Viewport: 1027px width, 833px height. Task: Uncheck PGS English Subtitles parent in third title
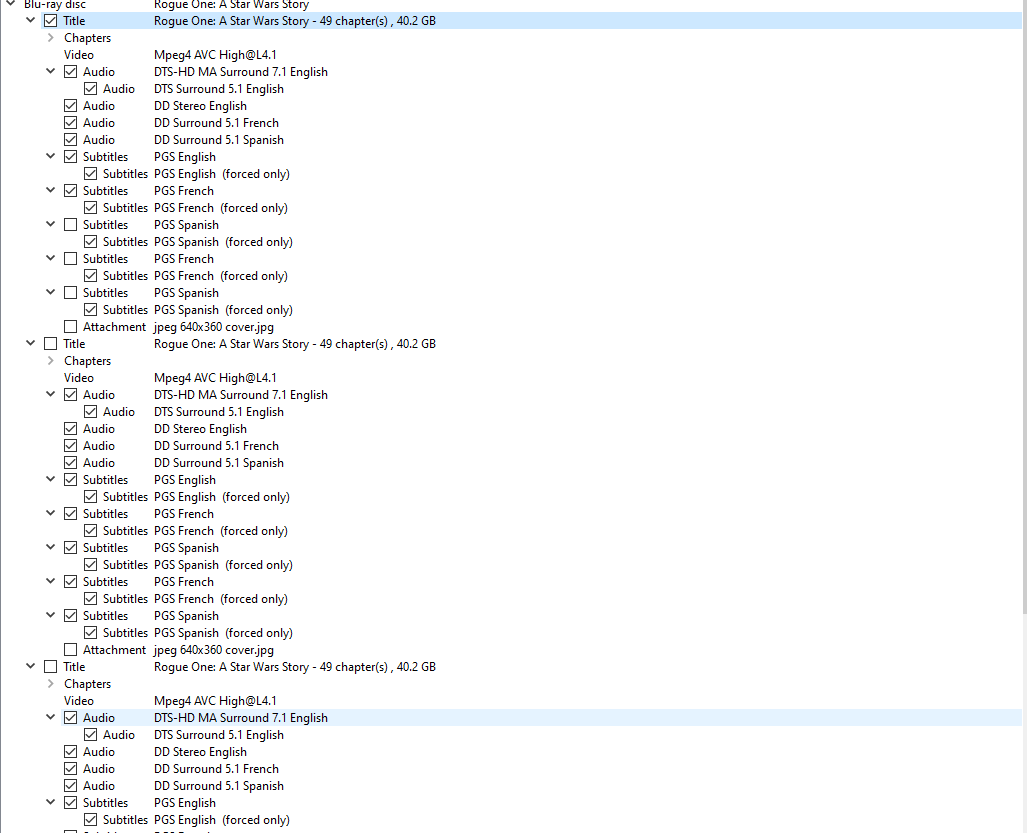(x=71, y=803)
